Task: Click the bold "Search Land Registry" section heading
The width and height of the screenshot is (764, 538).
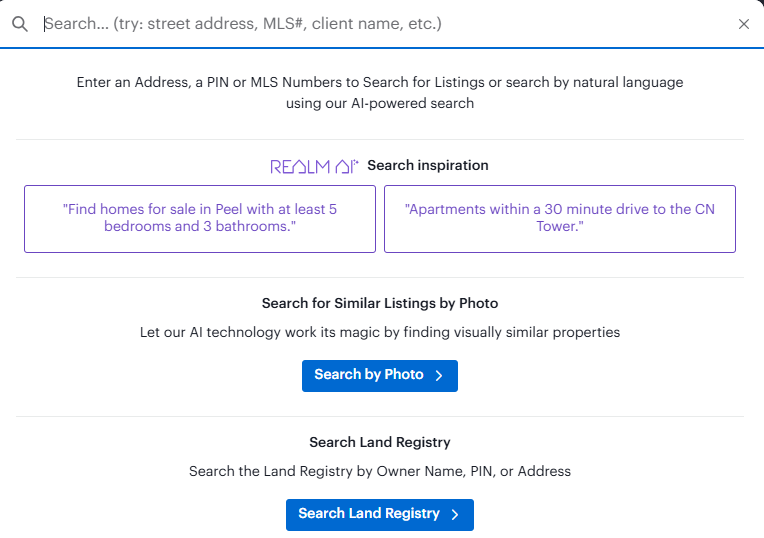Action: point(380,442)
